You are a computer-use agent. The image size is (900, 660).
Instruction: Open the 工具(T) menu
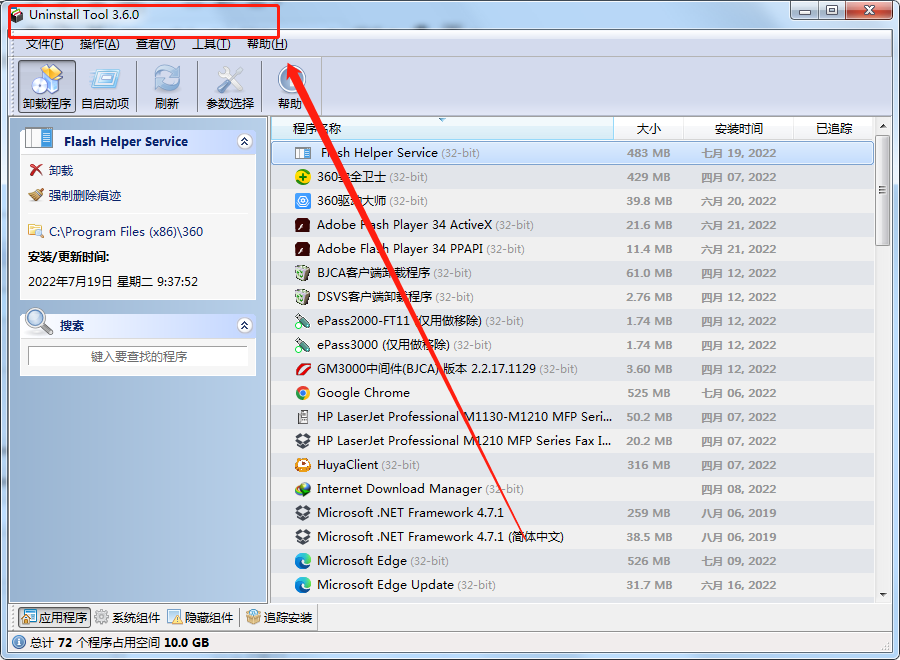tap(211, 44)
